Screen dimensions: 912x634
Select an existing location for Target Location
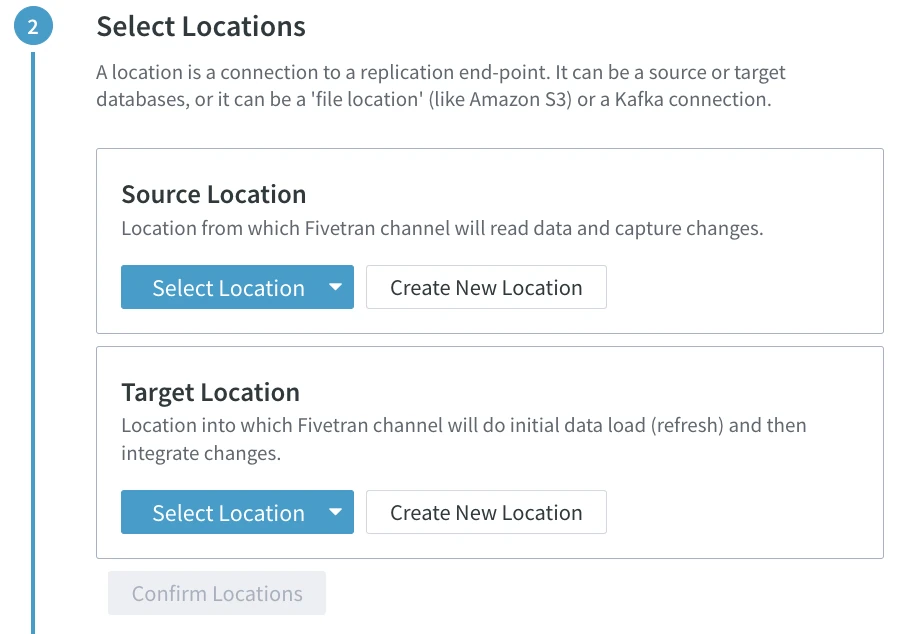click(x=227, y=512)
